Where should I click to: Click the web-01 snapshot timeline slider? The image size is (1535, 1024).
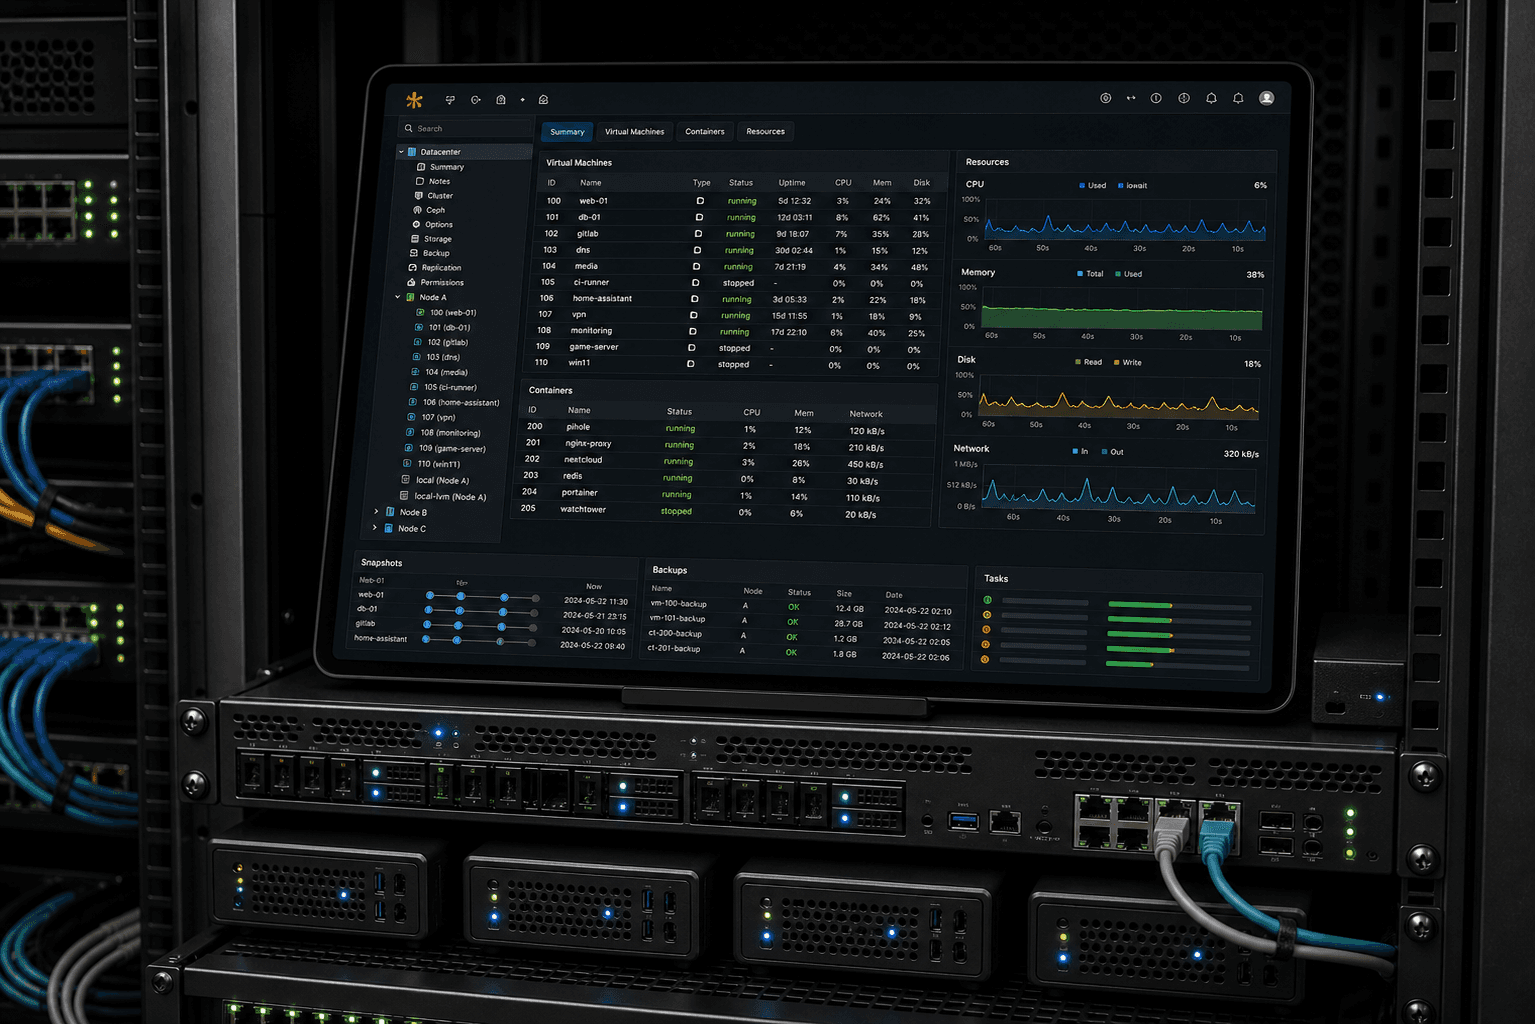click(x=483, y=597)
